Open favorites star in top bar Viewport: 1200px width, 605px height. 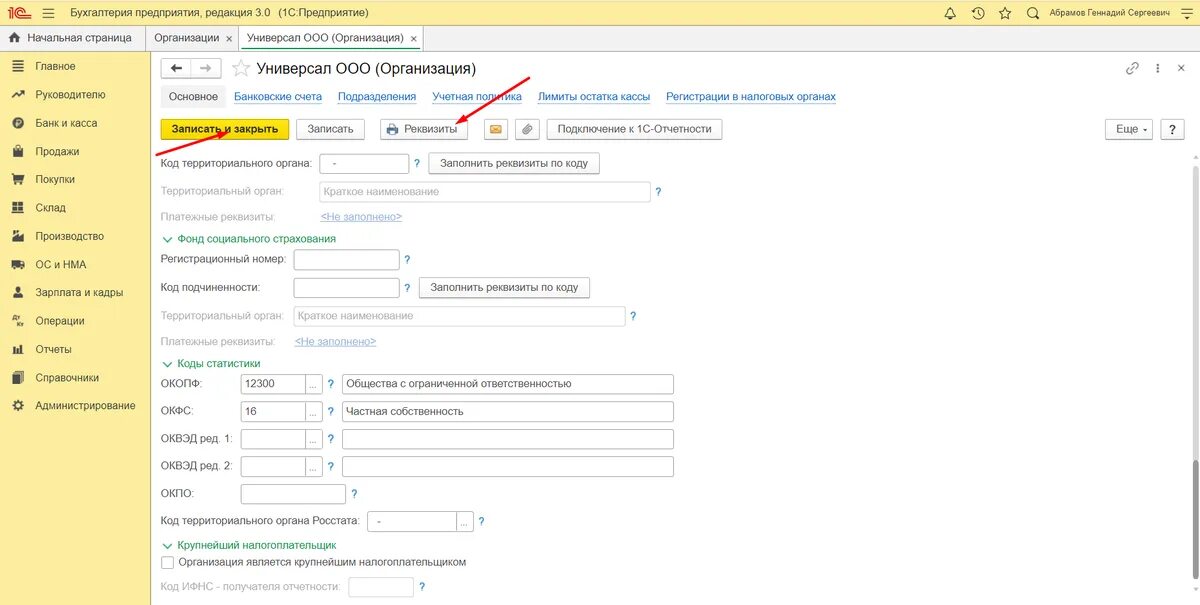pyautogui.click(x=1005, y=13)
